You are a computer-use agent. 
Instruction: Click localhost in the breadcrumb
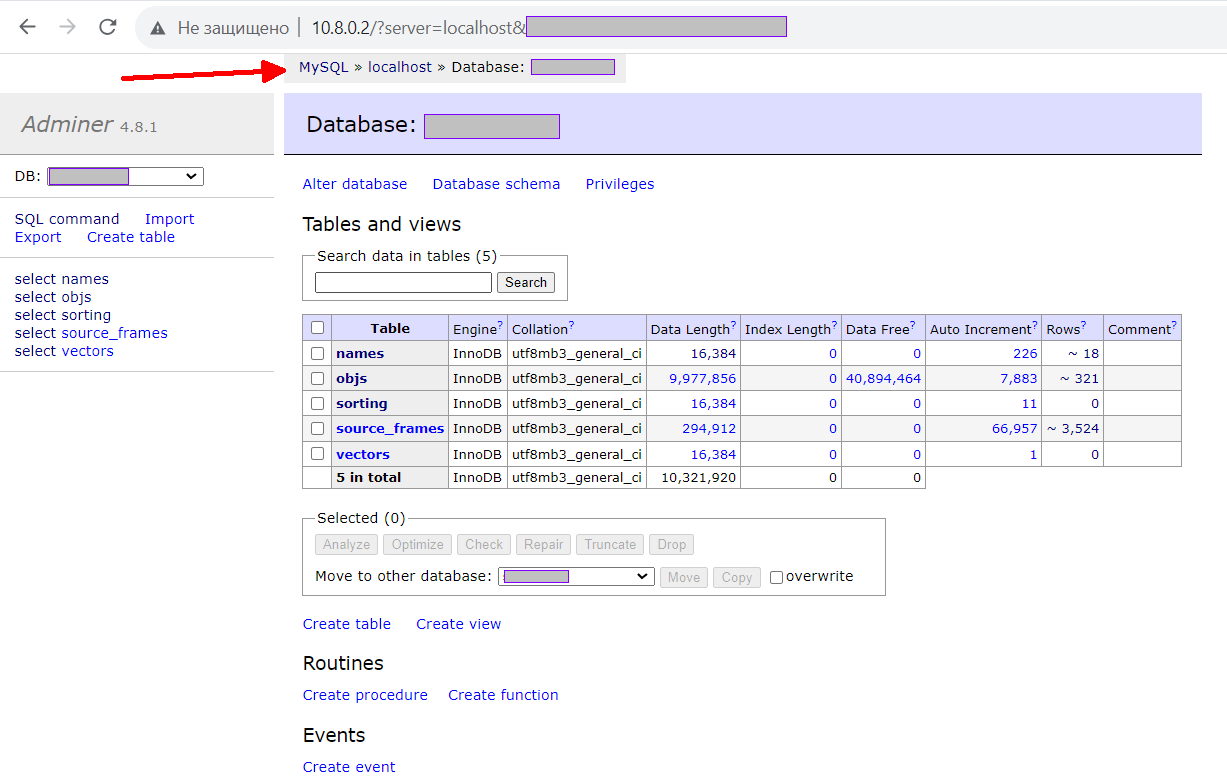click(x=400, y=67)
